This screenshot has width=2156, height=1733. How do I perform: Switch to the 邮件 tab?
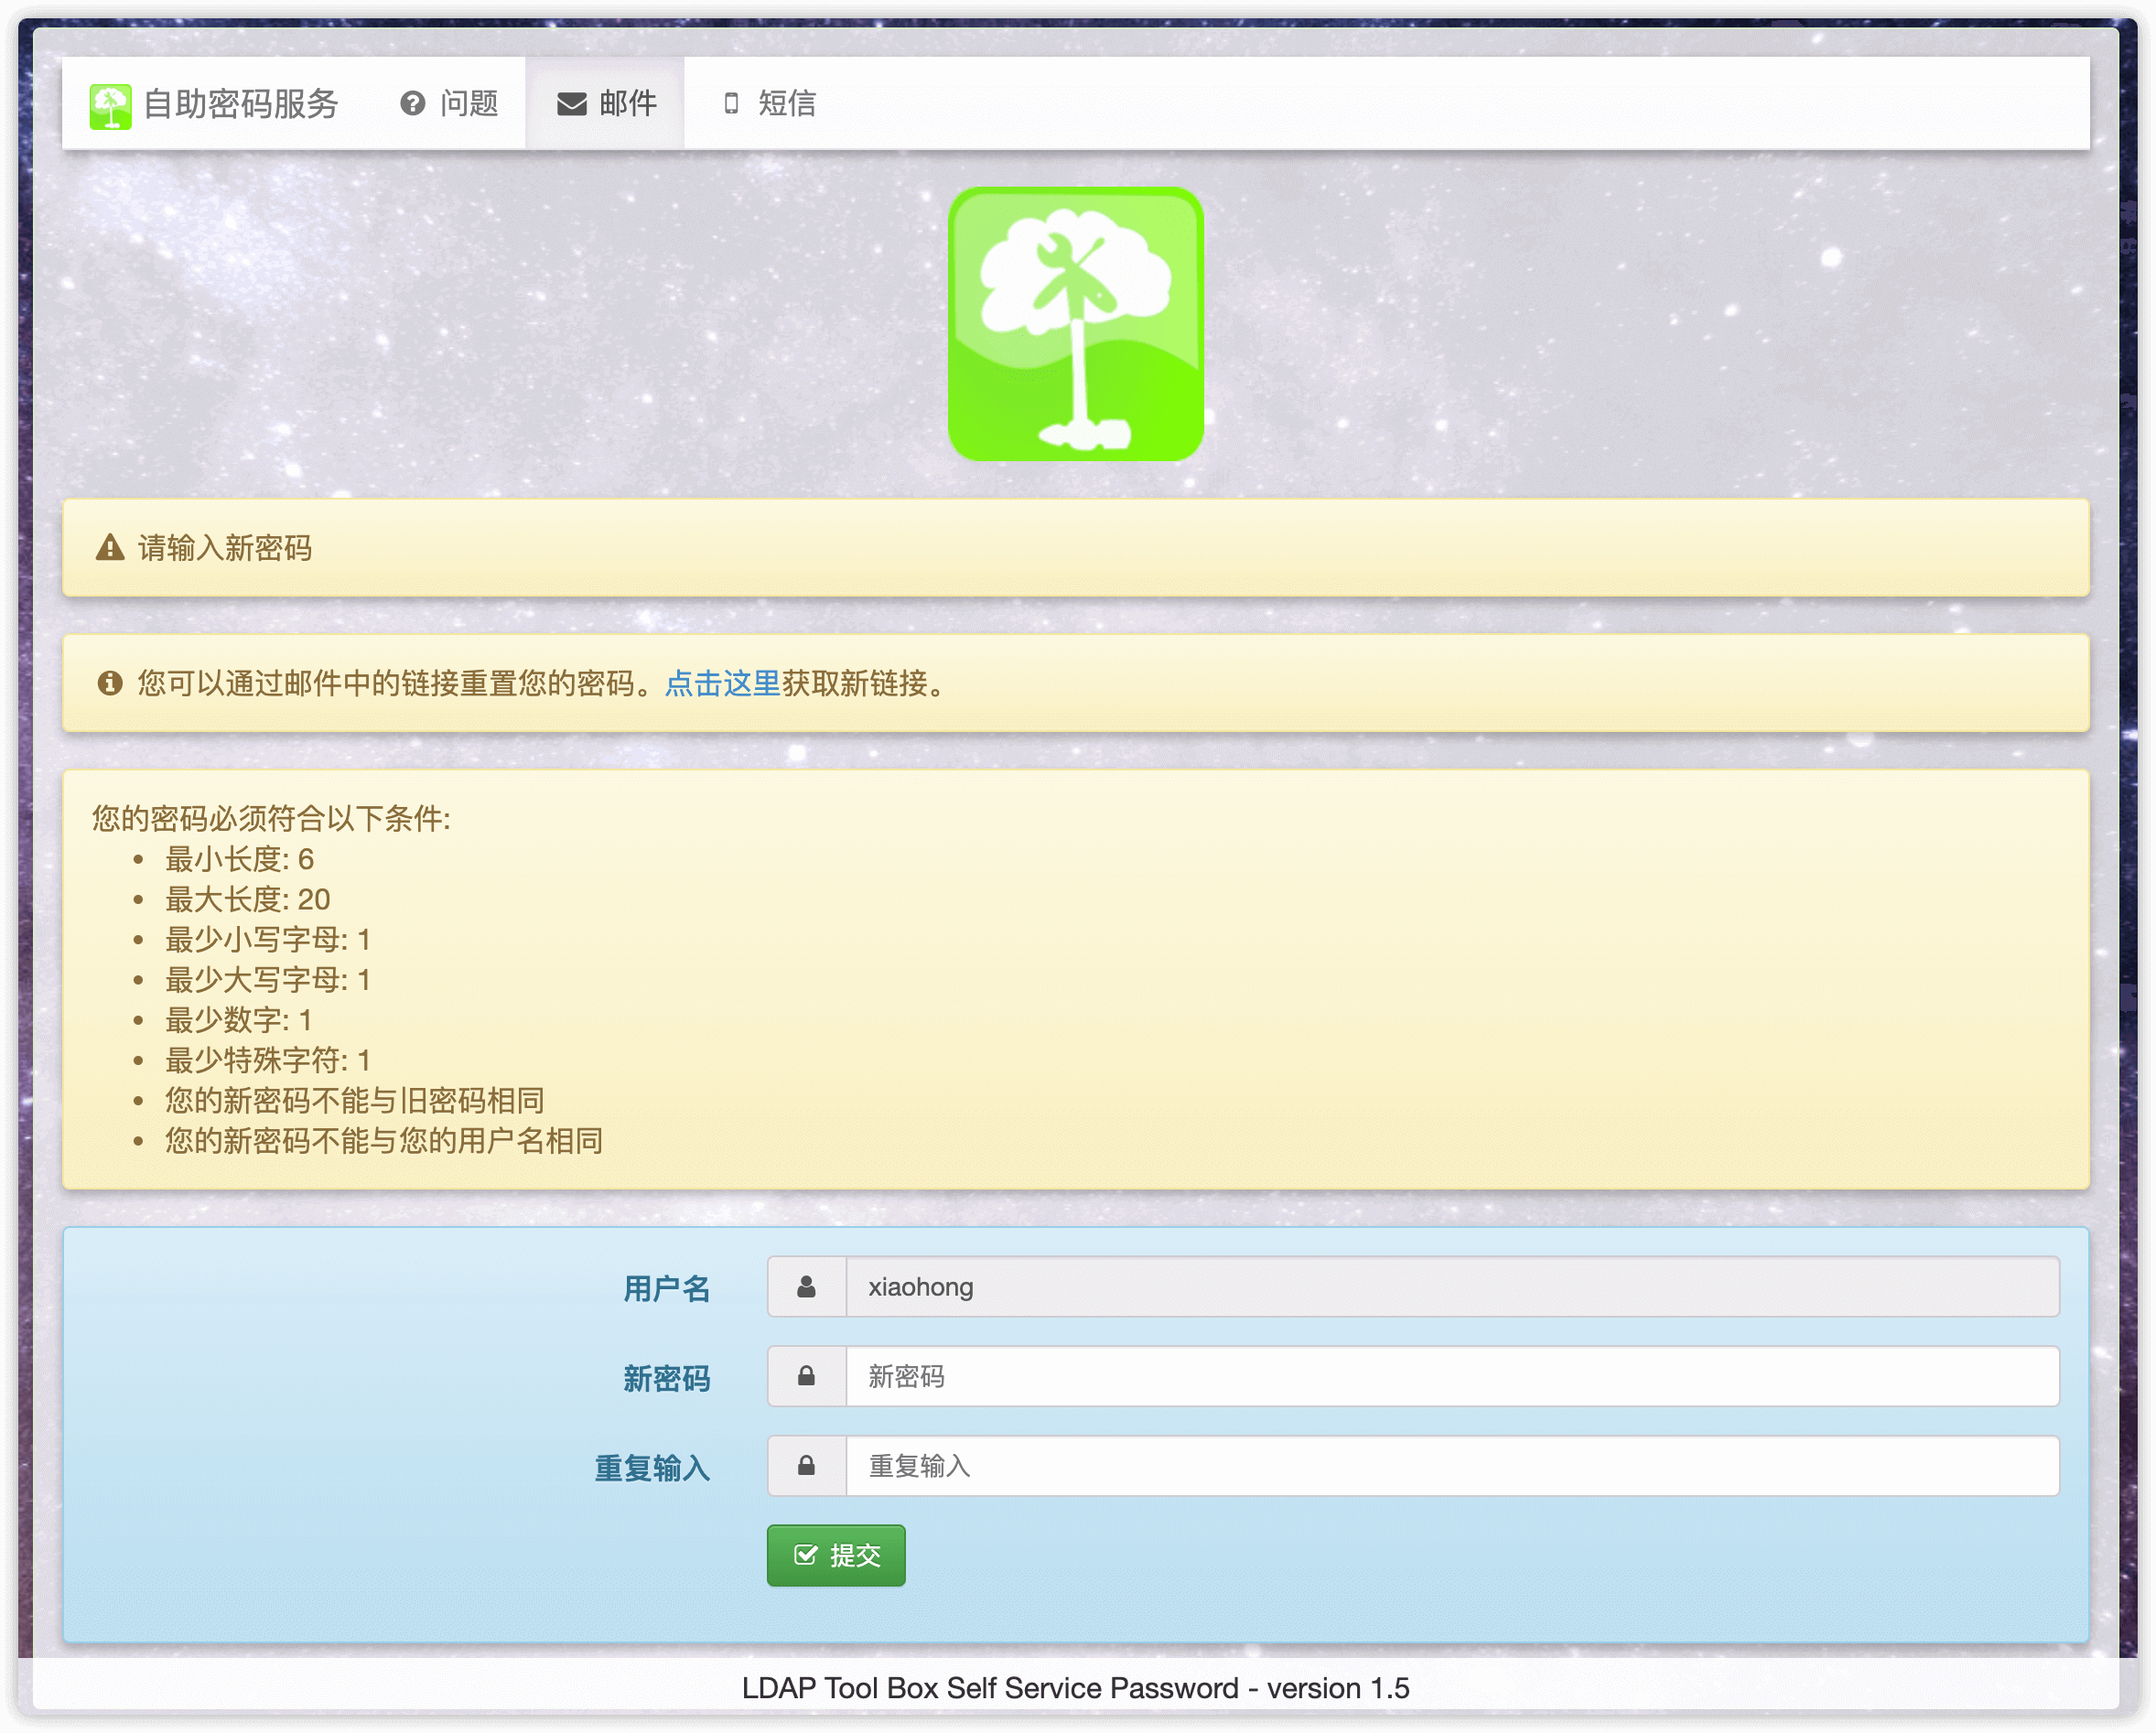[x=627, y=103]
